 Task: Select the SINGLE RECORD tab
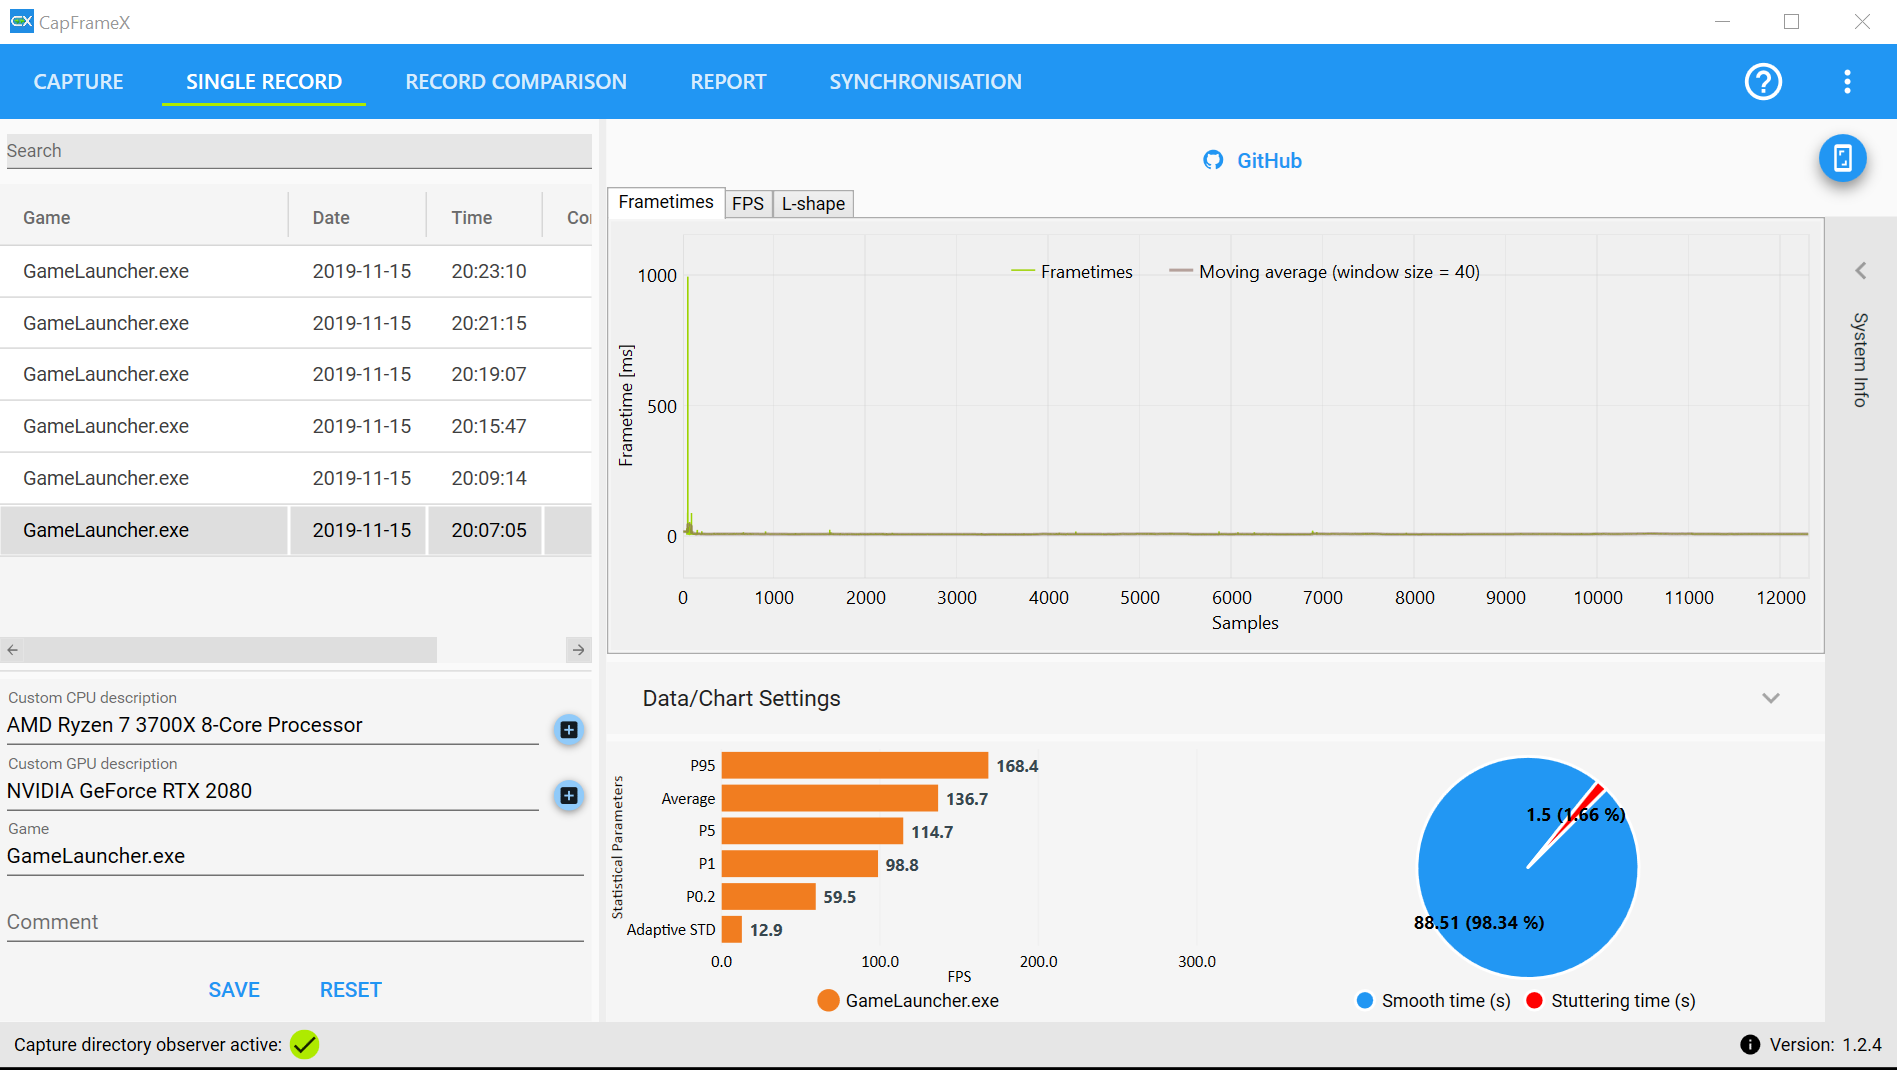(x=264, y=82)
